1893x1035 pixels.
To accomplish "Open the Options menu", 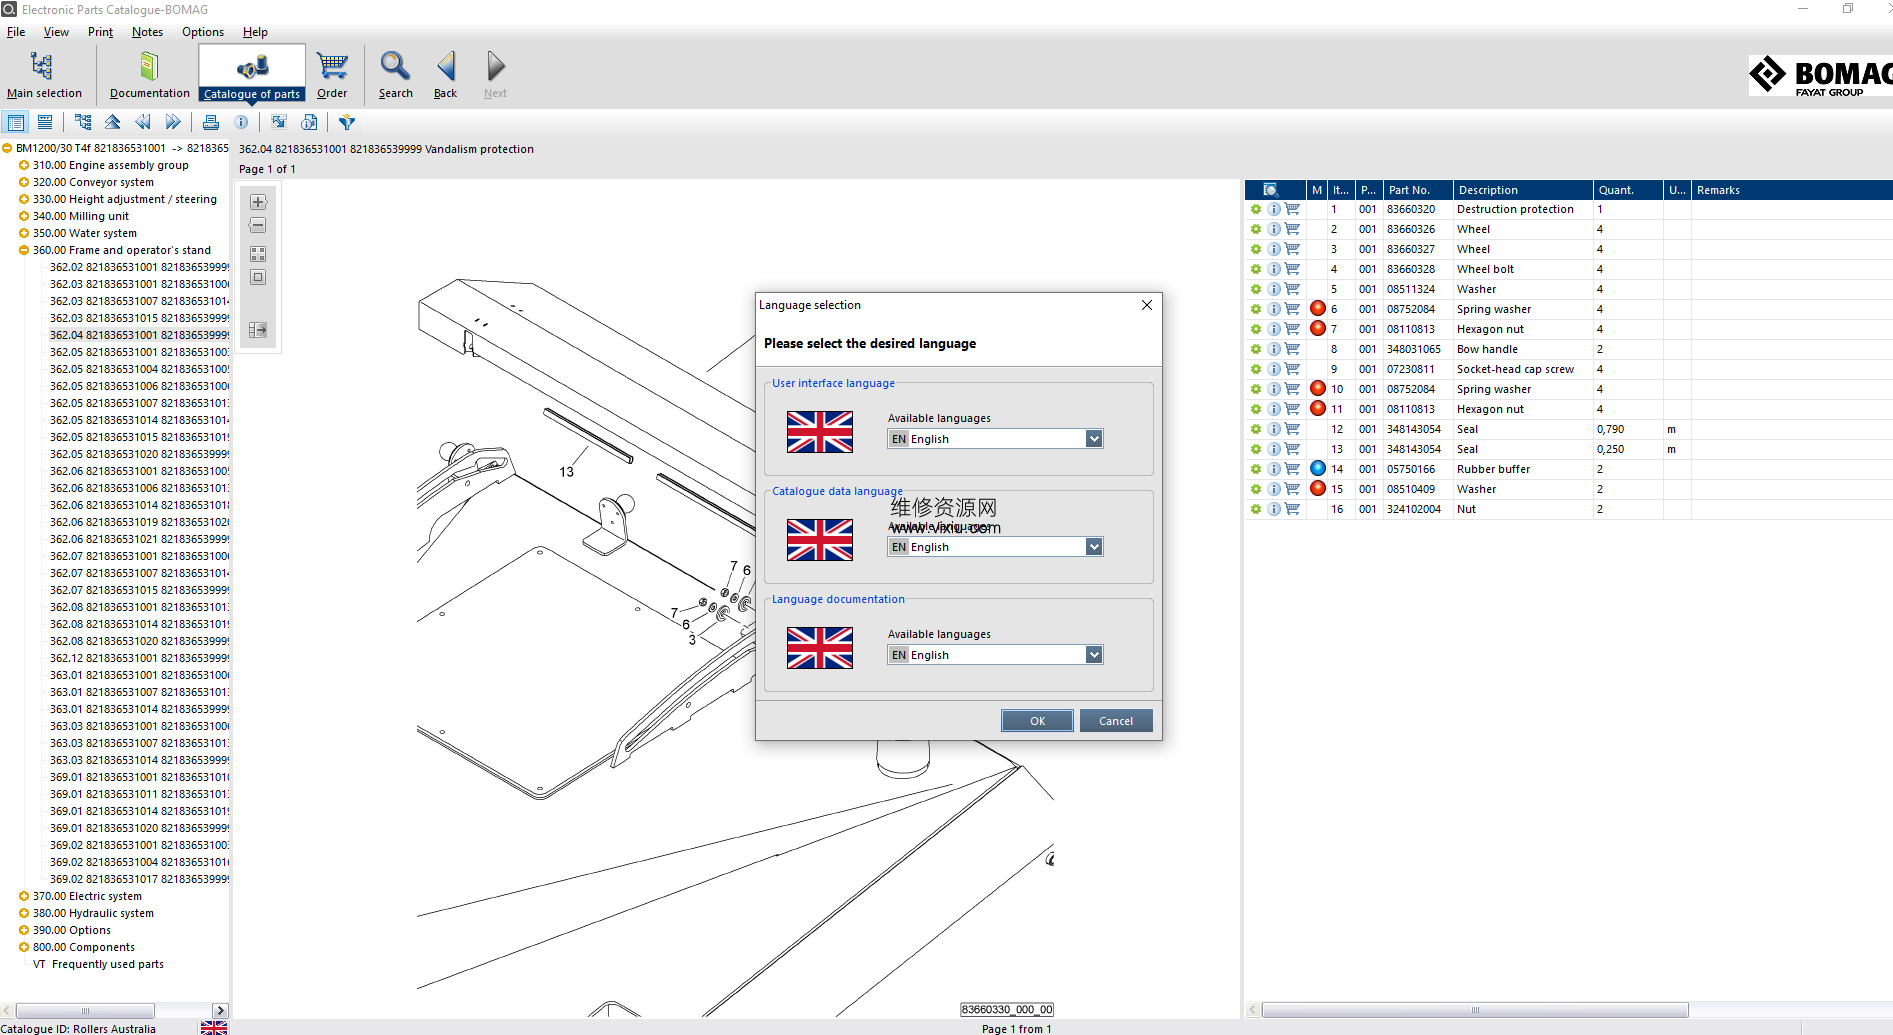I will click(x=203, y=32).
